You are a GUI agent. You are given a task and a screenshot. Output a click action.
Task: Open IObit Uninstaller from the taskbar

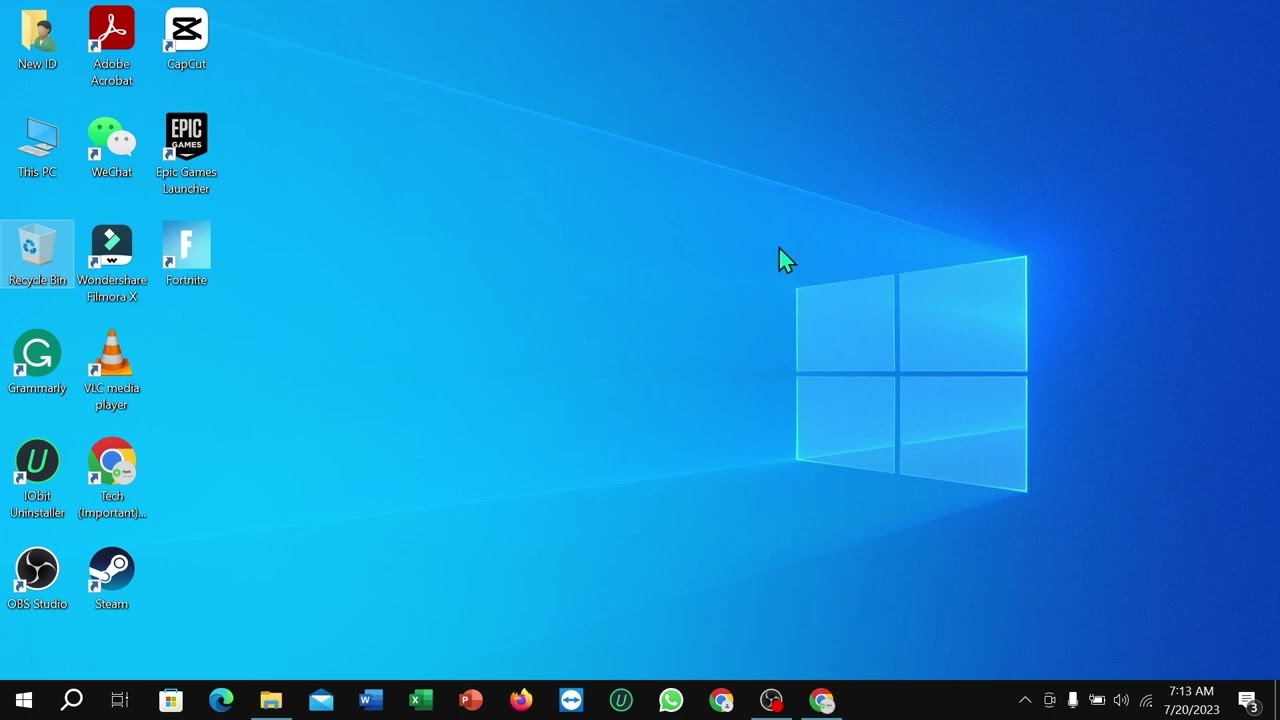click(x=621, y=700)
